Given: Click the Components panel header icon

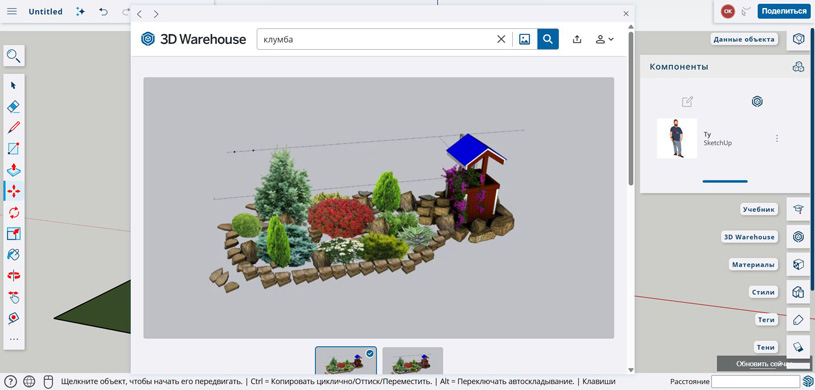Looking at the screenshot, I should [x=798, y=67].
